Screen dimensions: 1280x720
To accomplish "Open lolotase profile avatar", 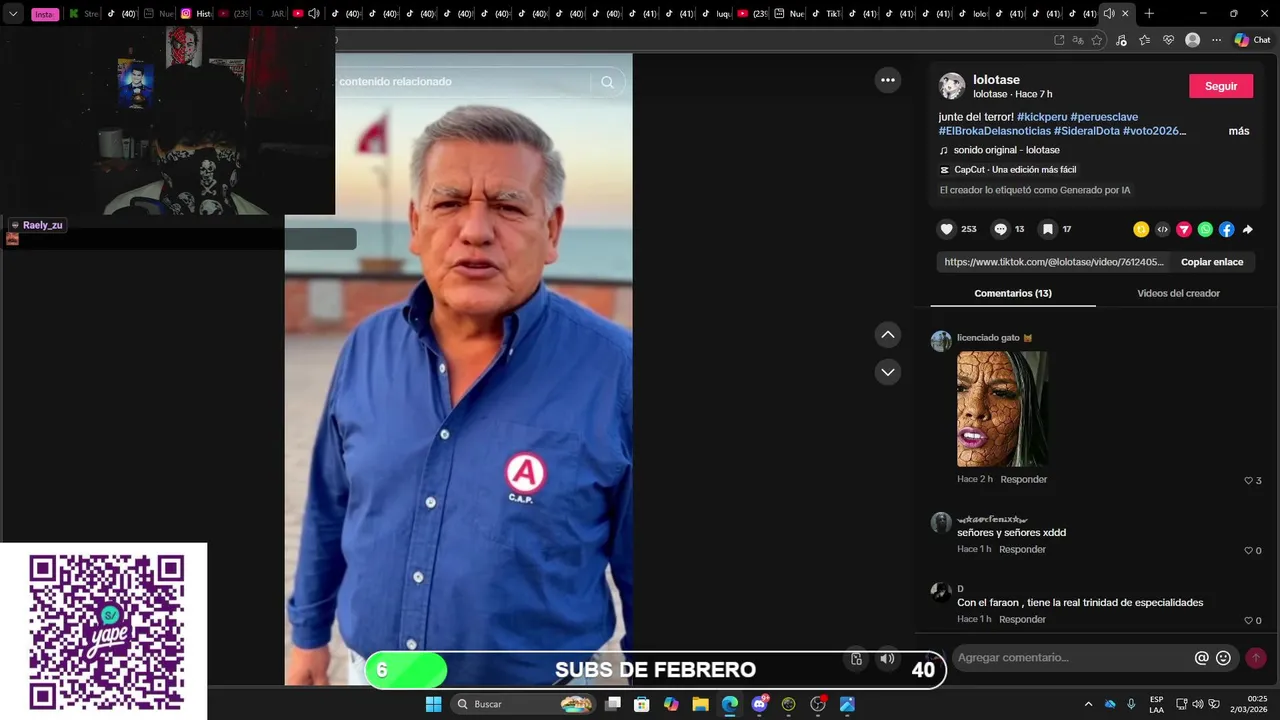I will pyautogui.click(x=952, y=86).
